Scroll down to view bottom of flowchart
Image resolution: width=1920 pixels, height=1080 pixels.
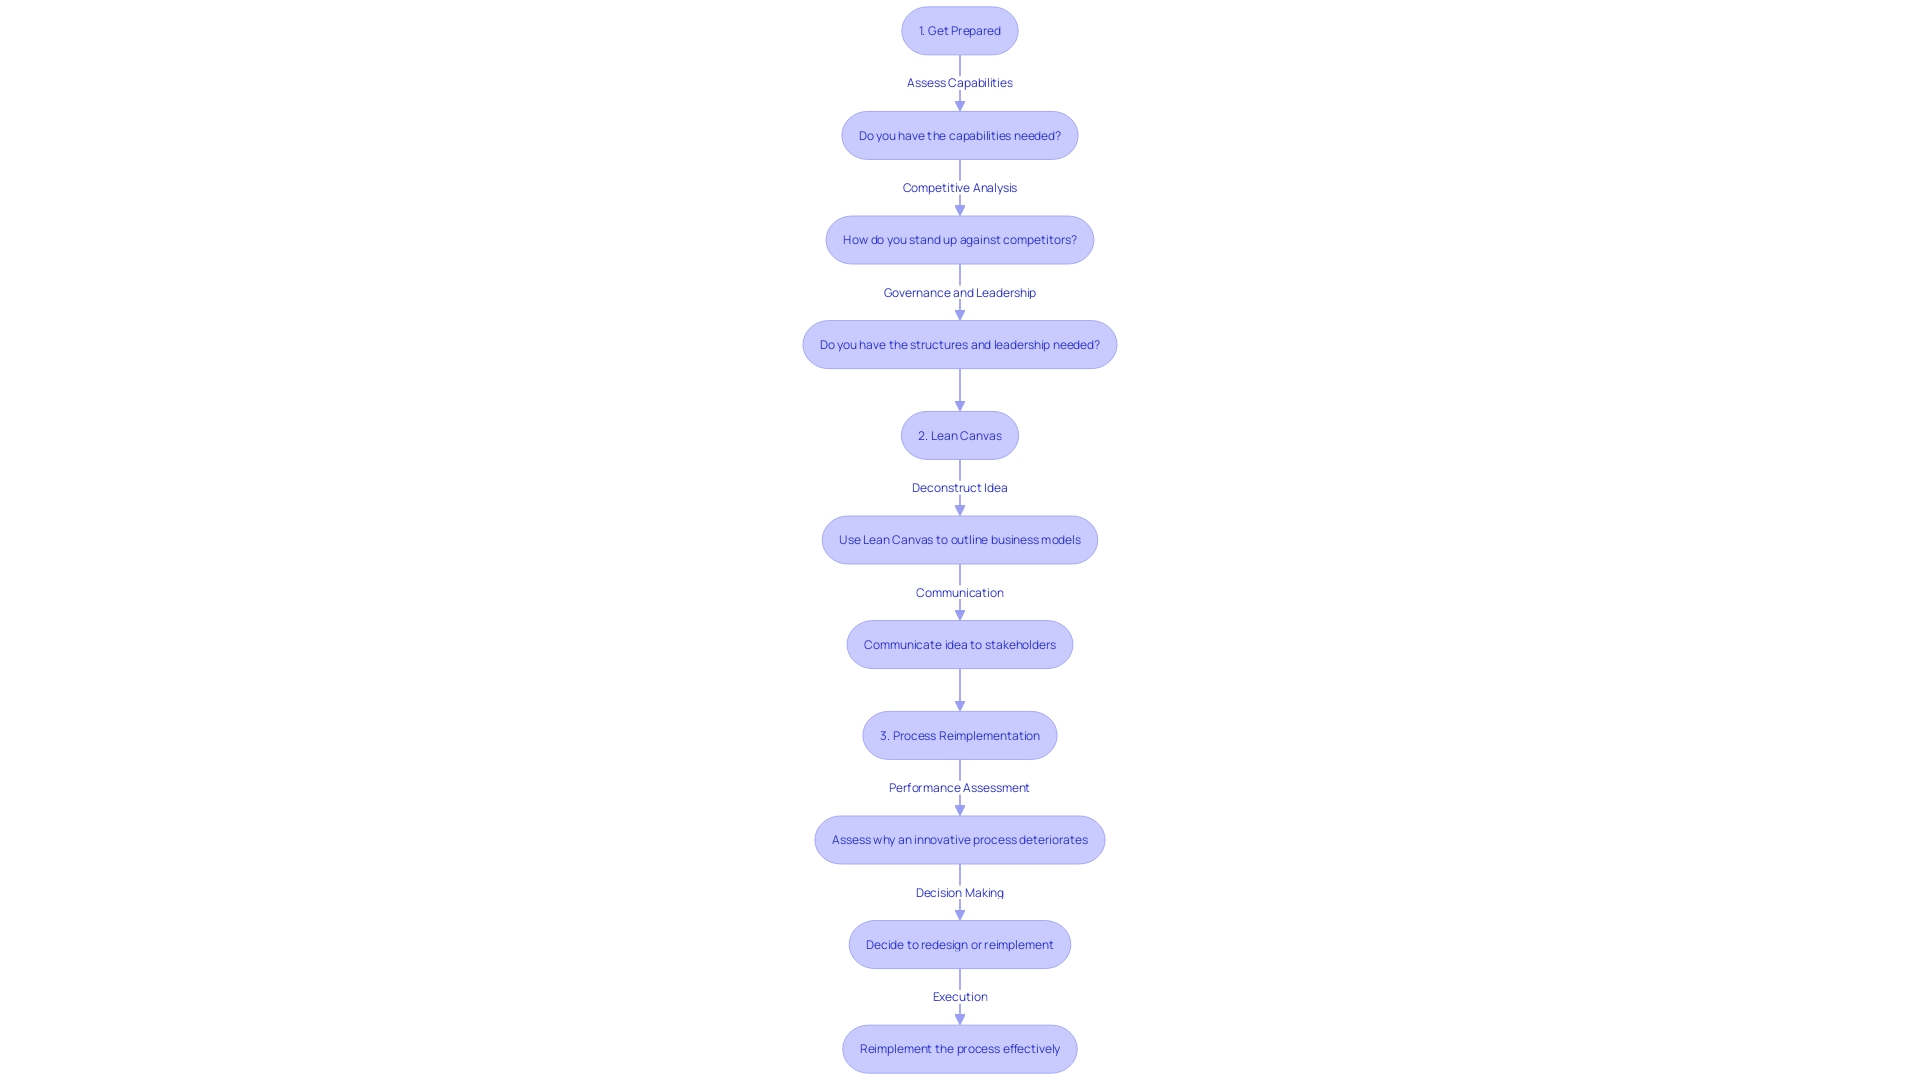959,1048
